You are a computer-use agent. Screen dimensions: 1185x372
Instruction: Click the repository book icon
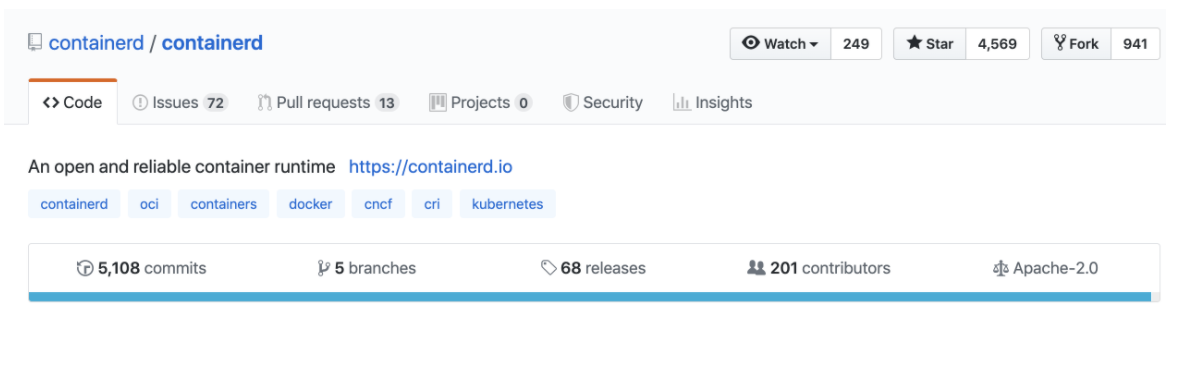click(35, 43)
